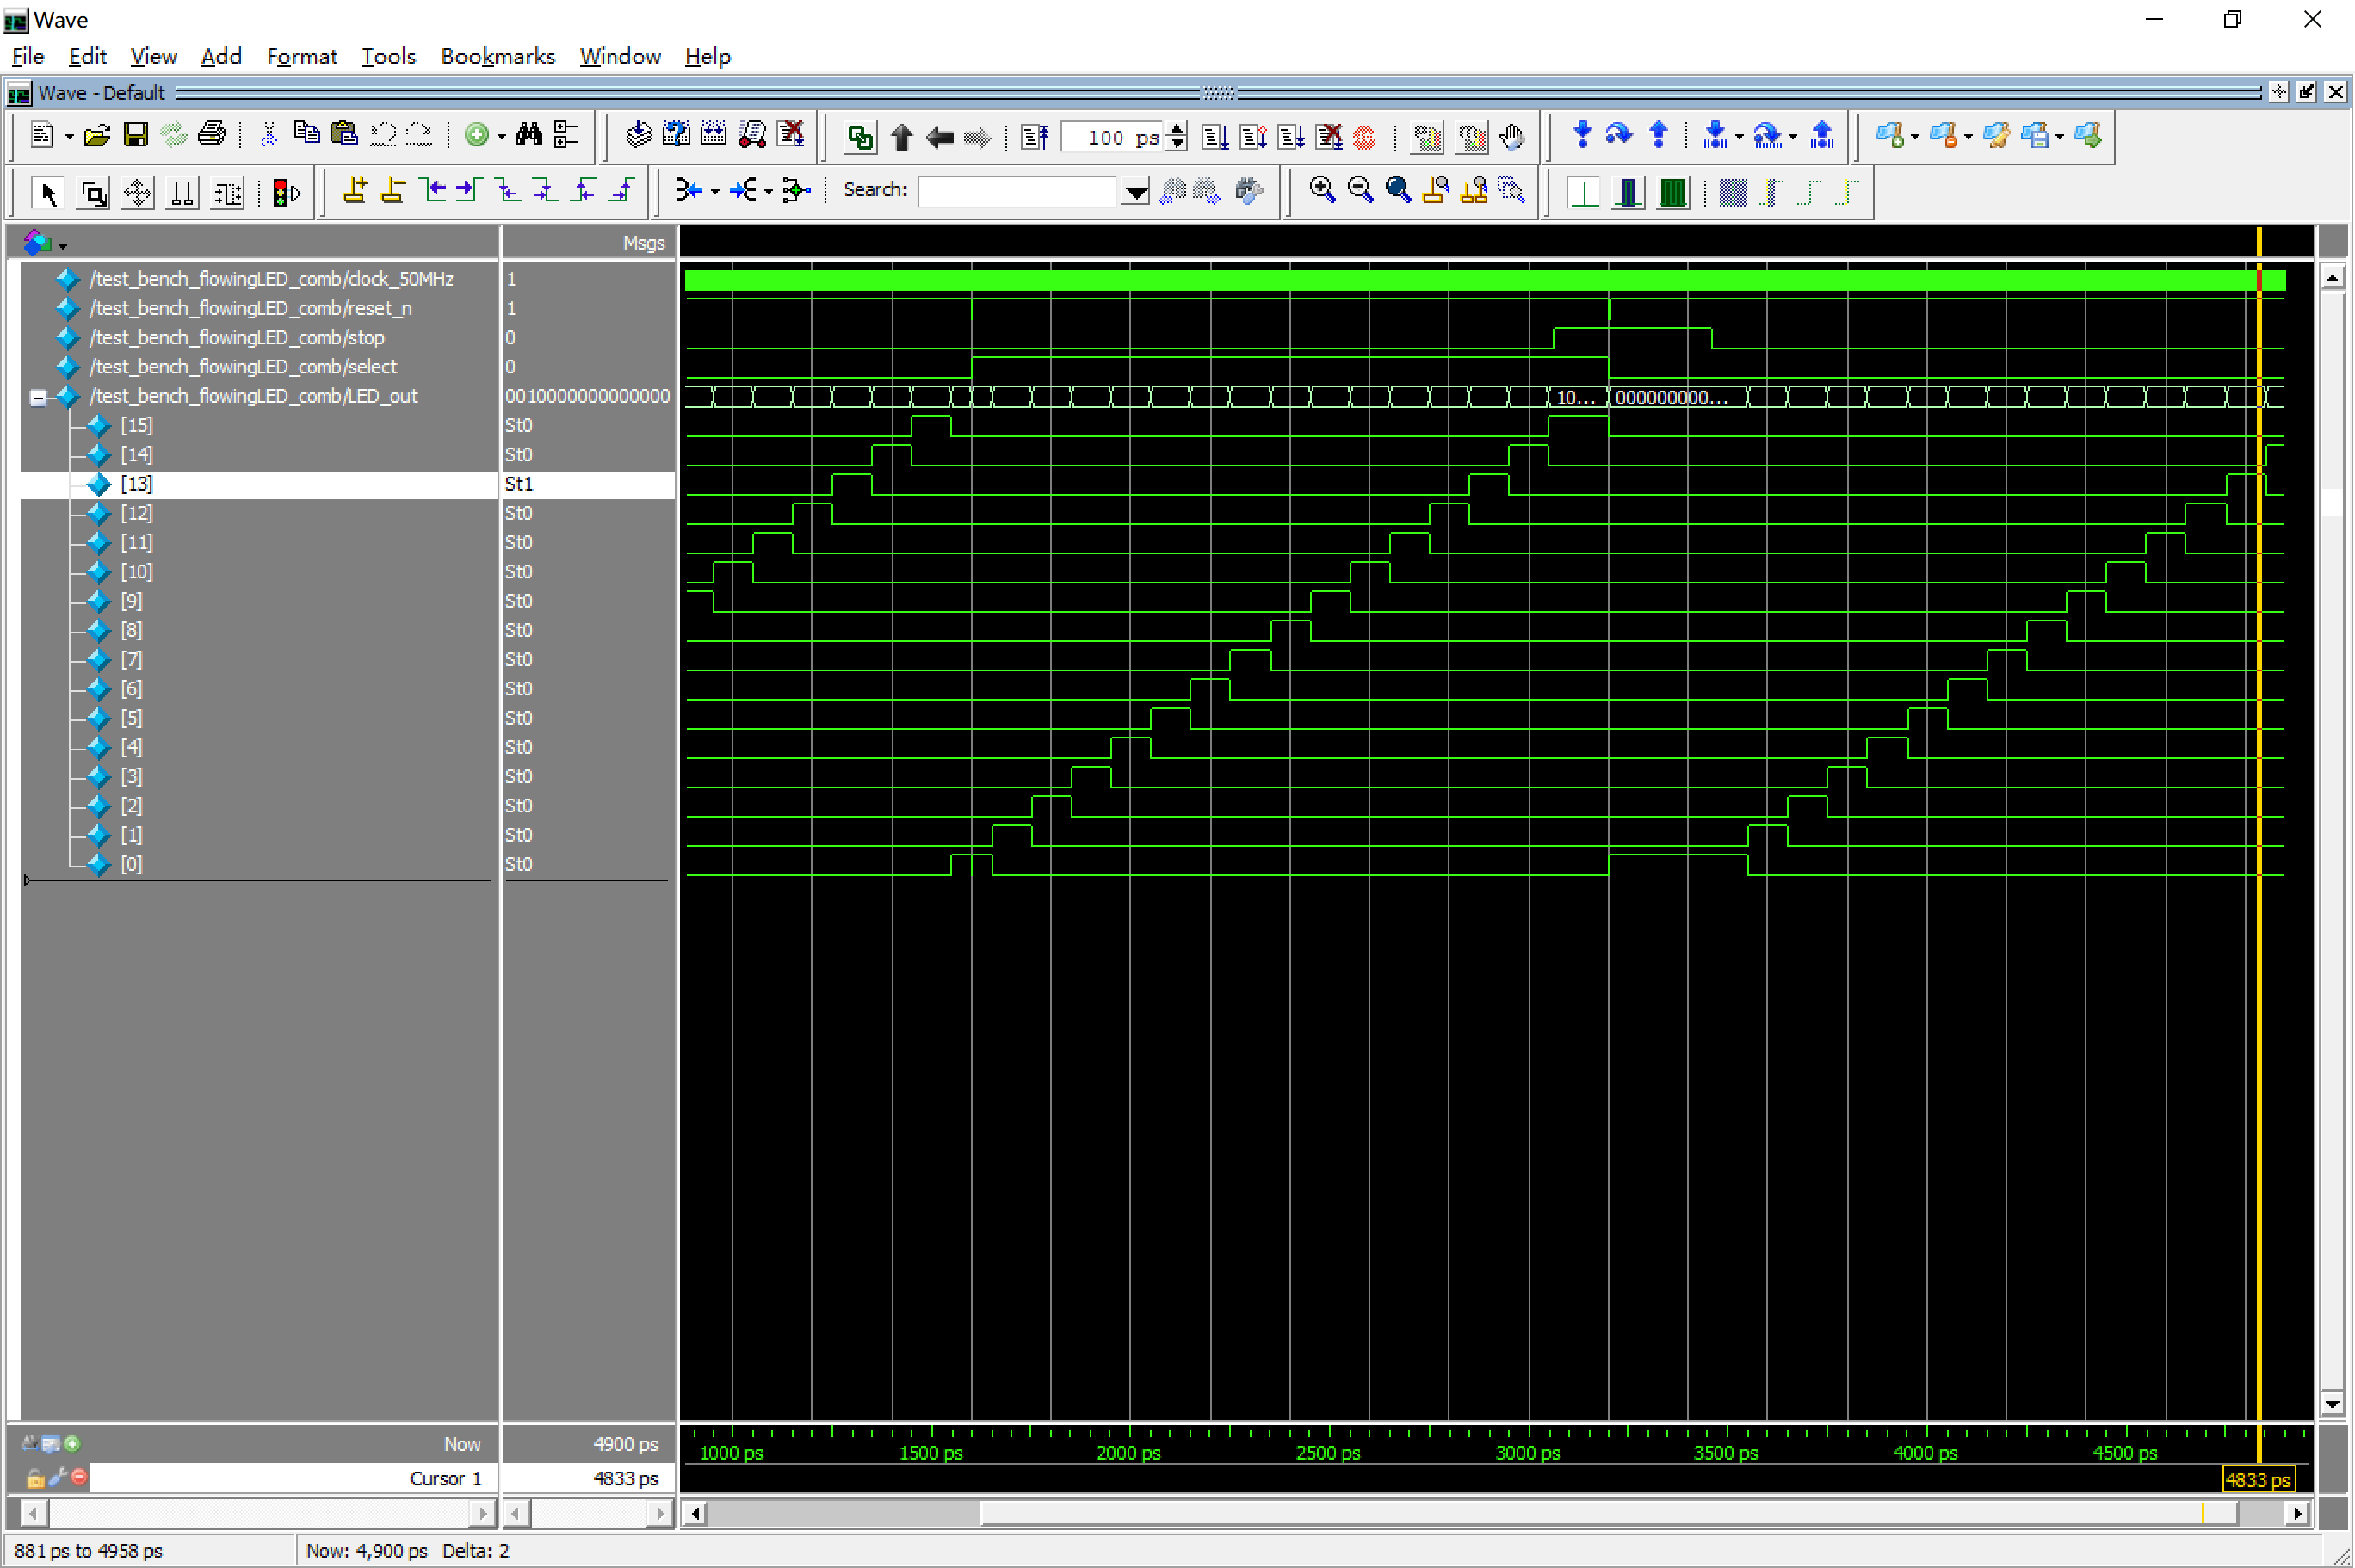The width and height of the screenshot is (2355, 1568).
Task: Expand the test_bench_flowingLED_comb group
Action: [37, 396]
